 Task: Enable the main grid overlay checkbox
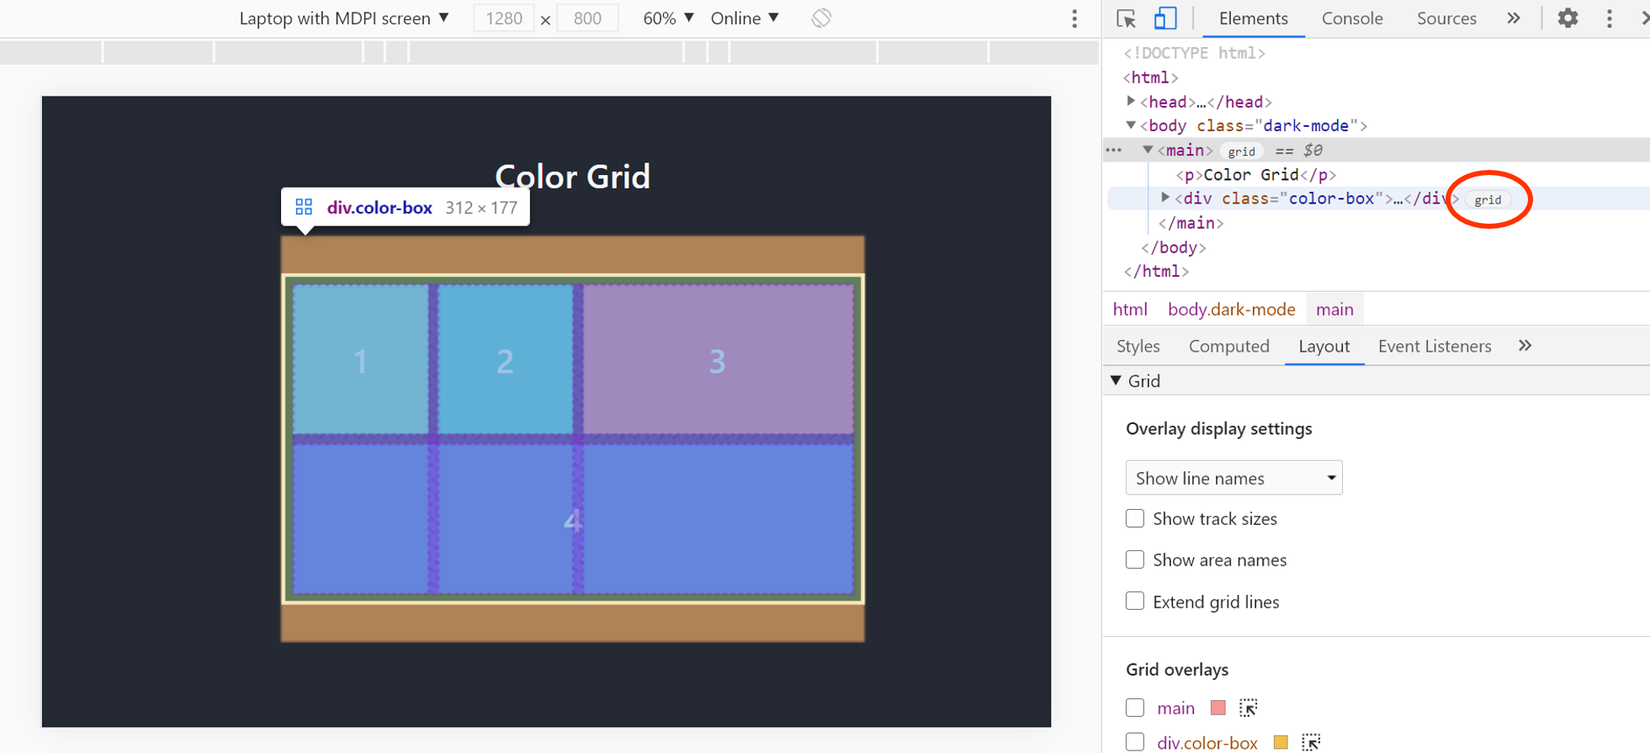(1135, 708)
